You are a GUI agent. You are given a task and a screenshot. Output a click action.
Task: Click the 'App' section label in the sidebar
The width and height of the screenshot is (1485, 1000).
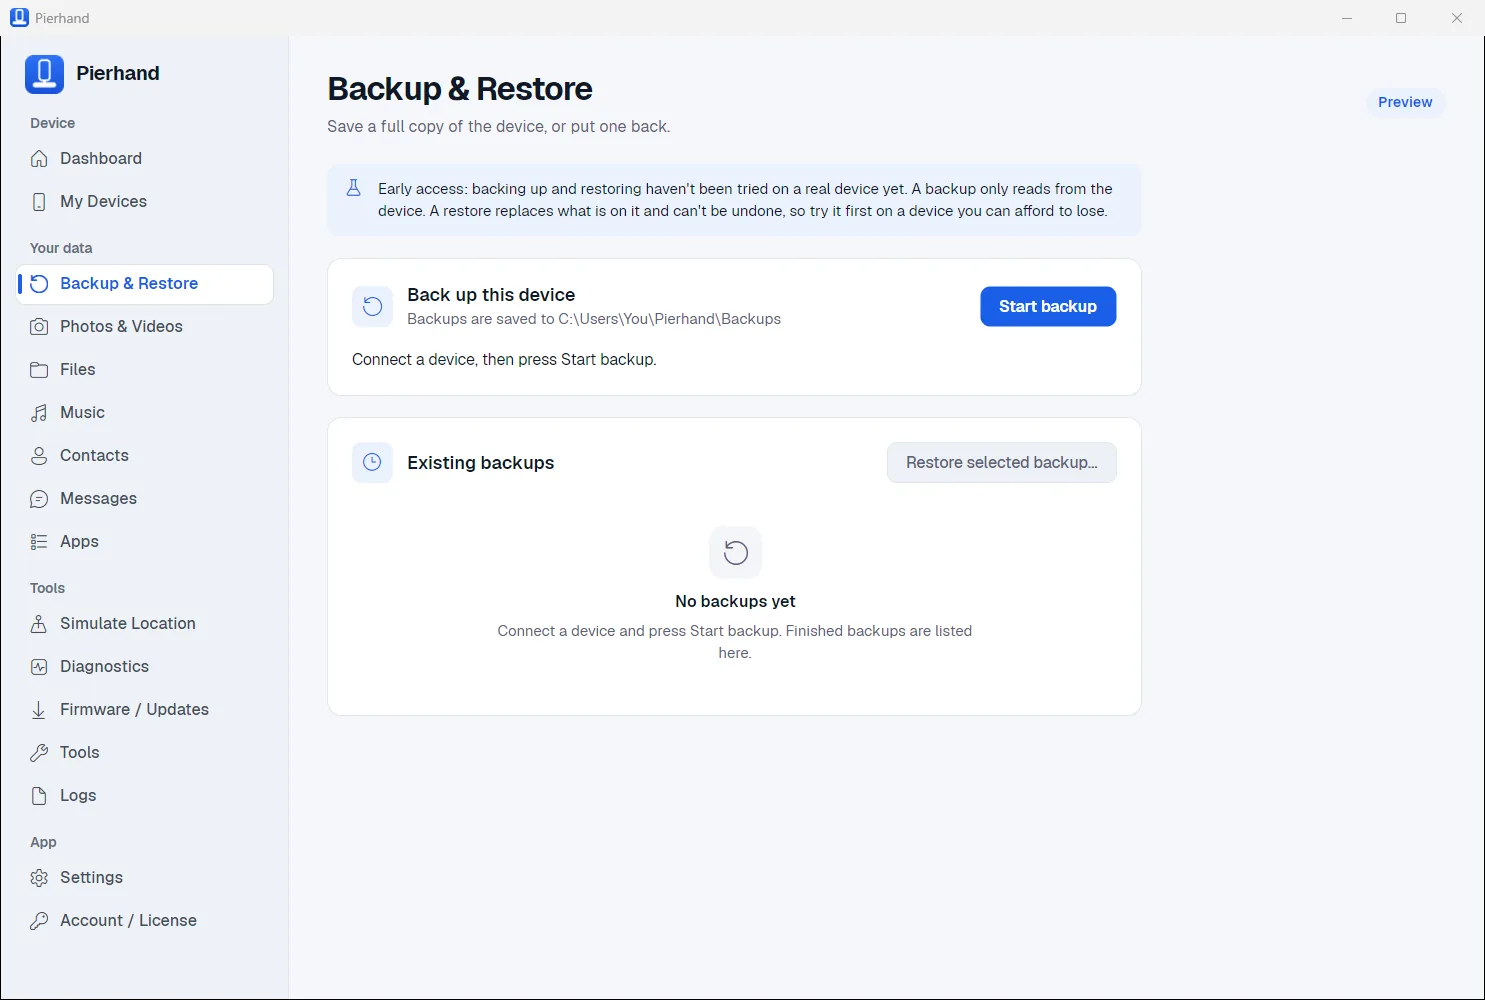coord(43,842)
